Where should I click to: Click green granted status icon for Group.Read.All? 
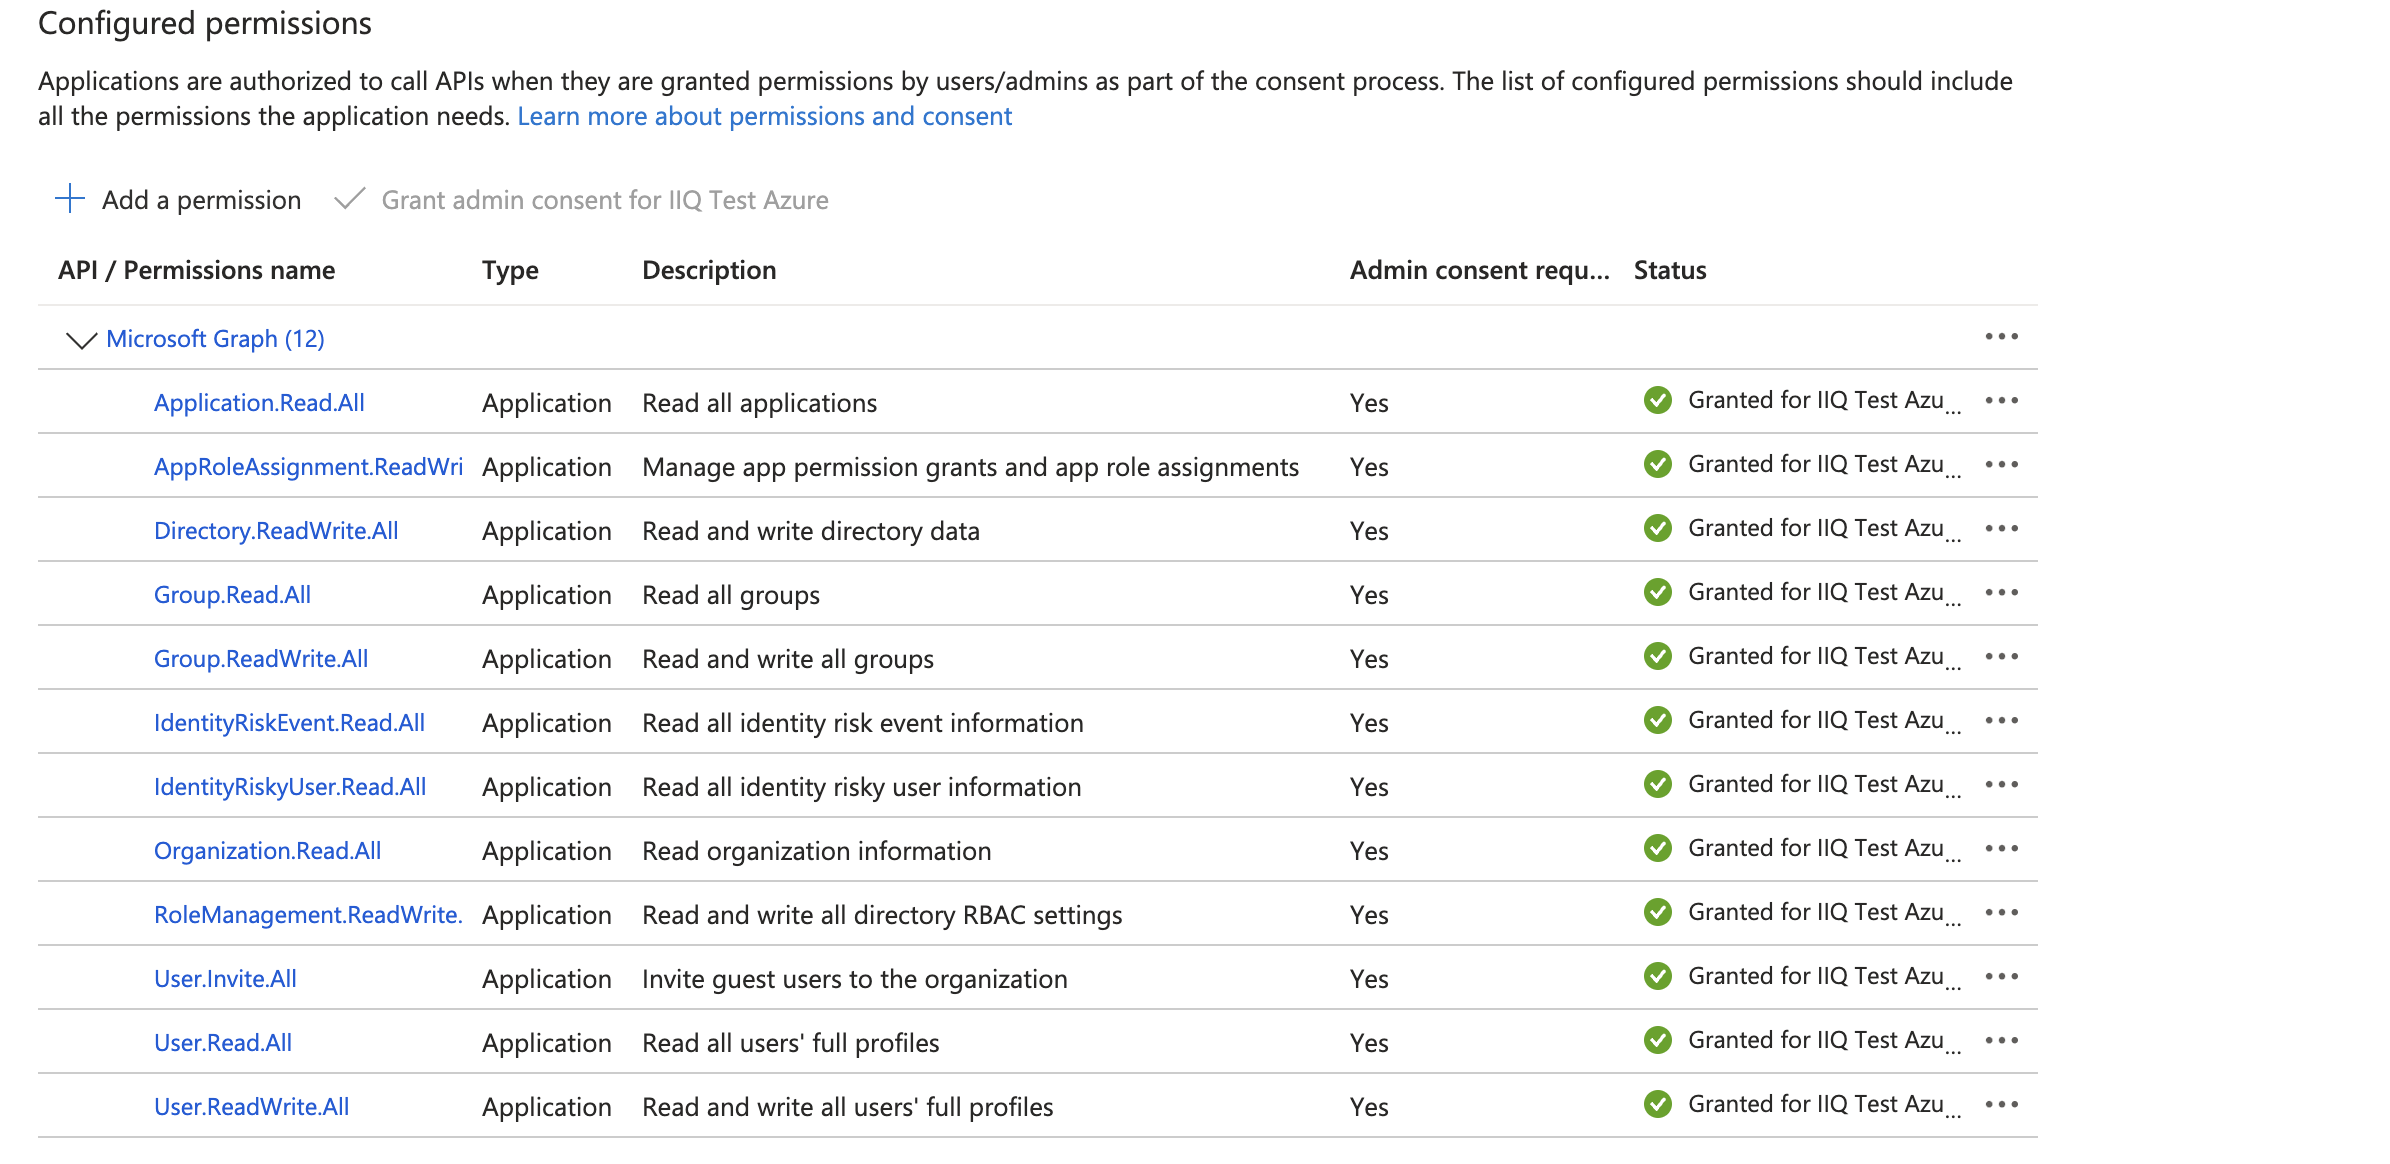tap(1657, 593)
